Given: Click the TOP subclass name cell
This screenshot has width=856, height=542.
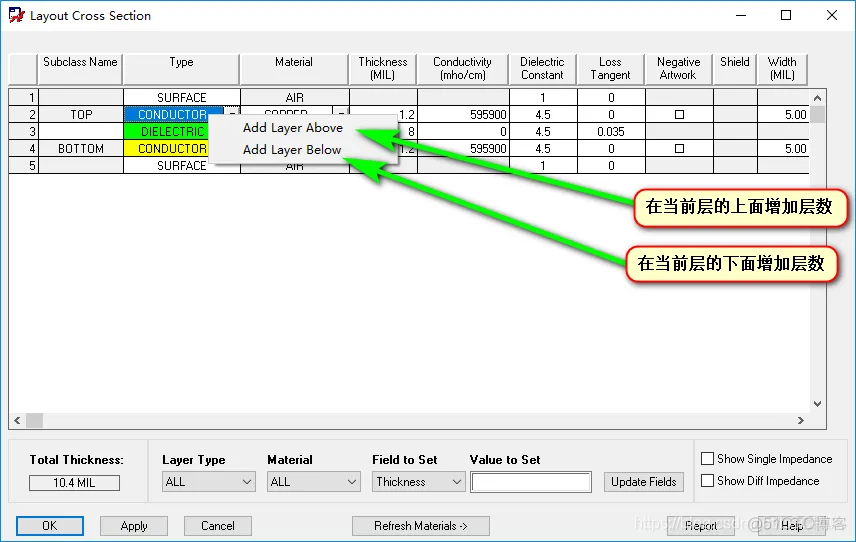Looking at the screenshot, I should coord(81,115).
